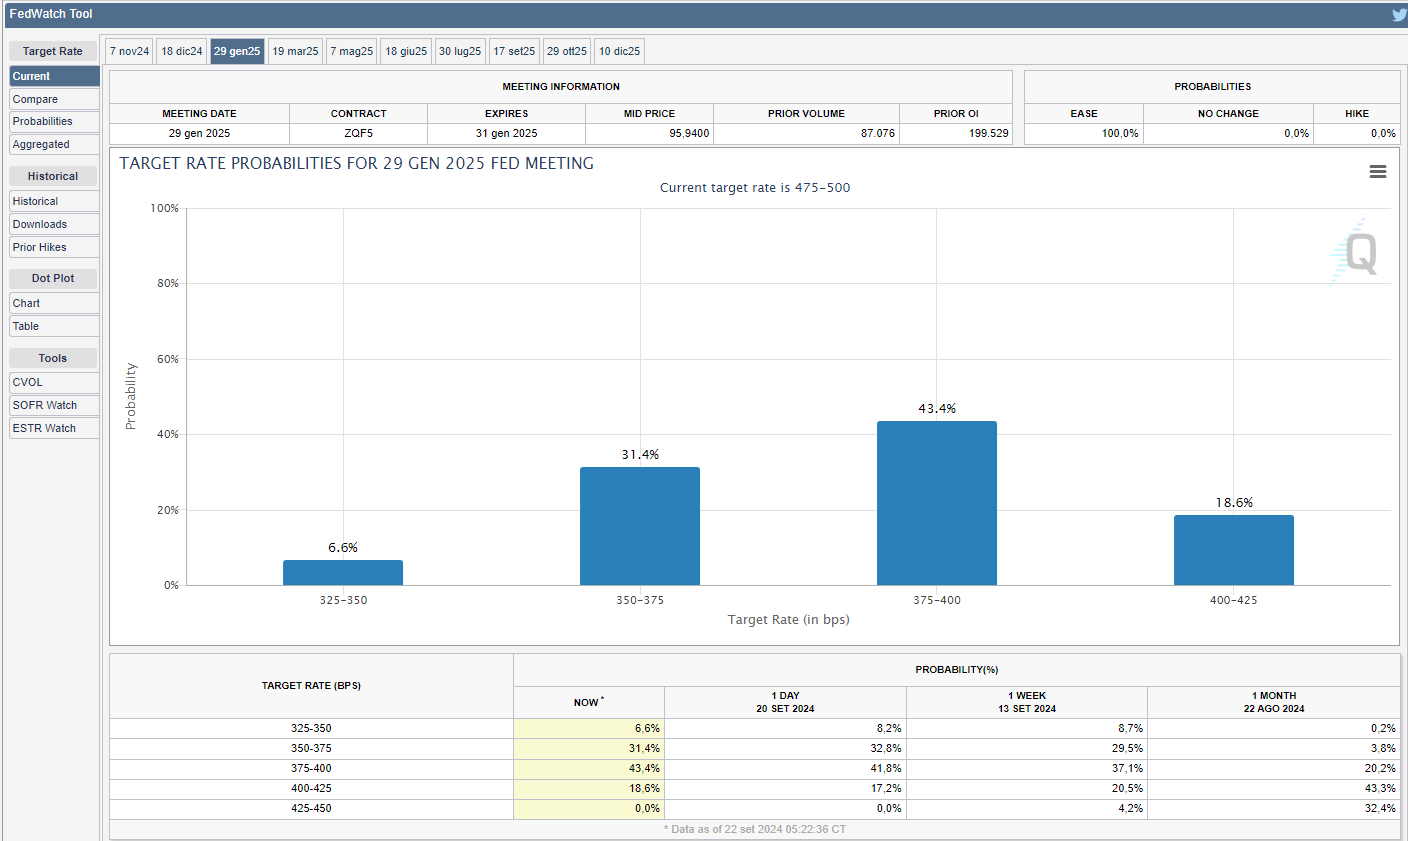Viewport: 1408px width, 841px height.
Task: Click the Twitter bird icon
Action: [x=1398, y=15]
